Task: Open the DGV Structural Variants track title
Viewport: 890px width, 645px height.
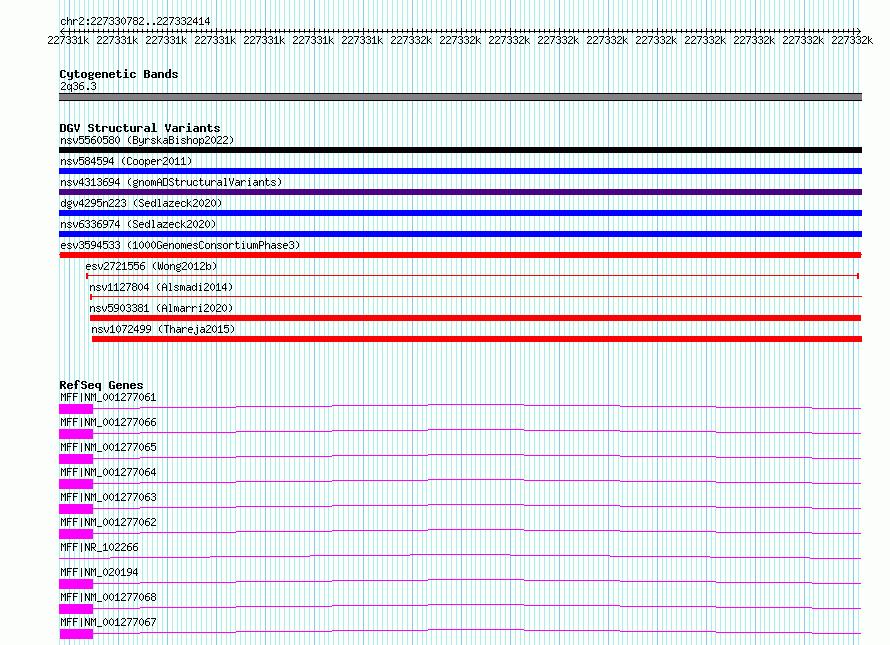Action: coord(140,128)
